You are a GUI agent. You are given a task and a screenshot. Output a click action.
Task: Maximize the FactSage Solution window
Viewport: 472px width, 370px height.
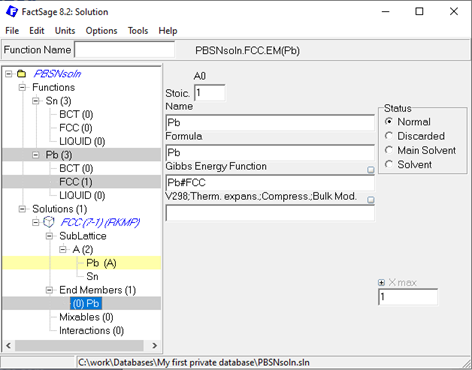click(x=419, y=12)
